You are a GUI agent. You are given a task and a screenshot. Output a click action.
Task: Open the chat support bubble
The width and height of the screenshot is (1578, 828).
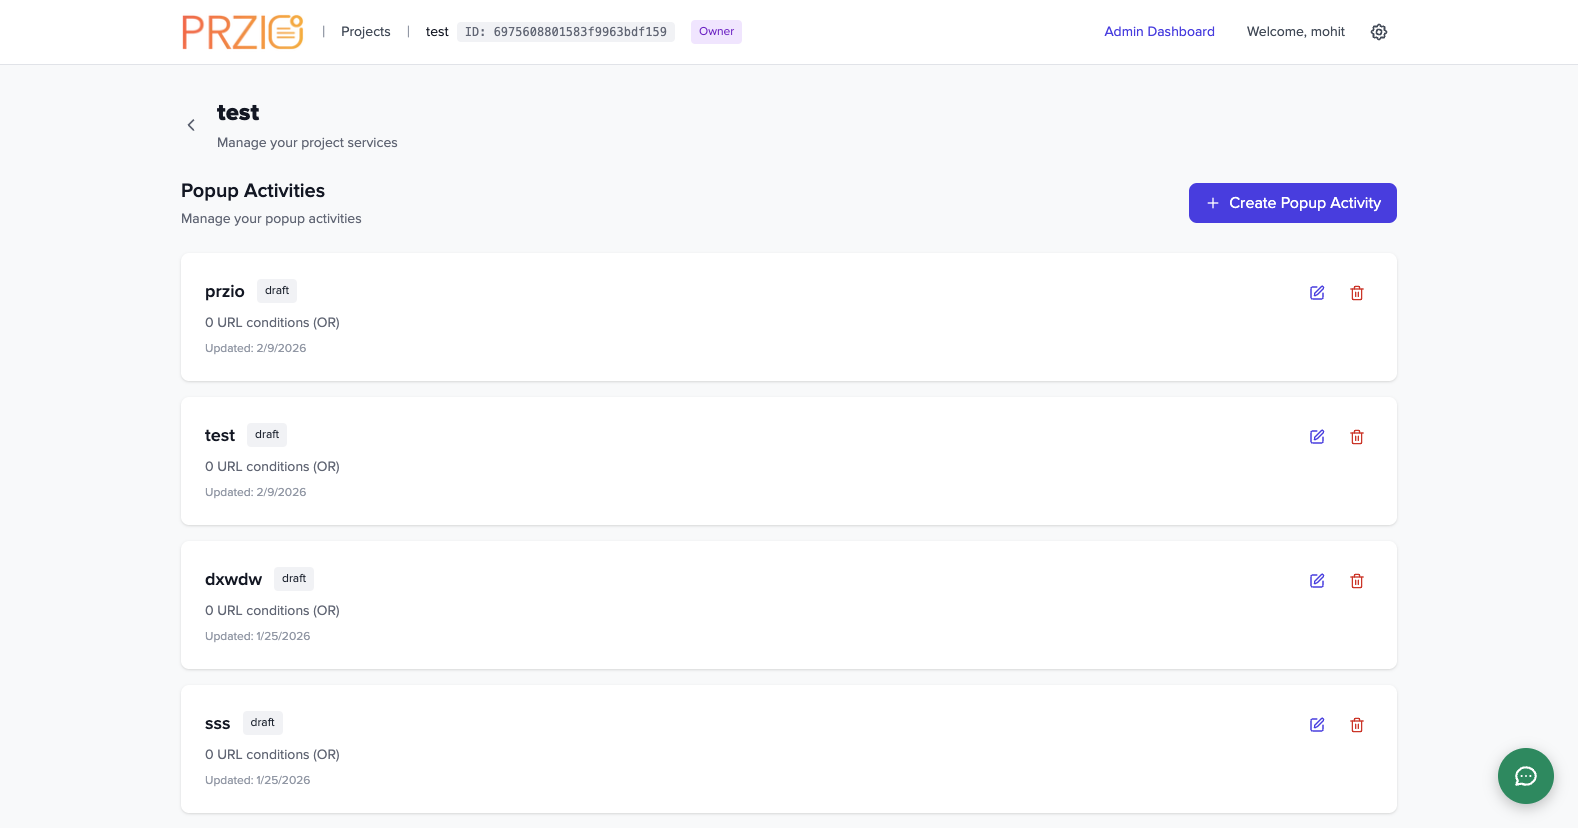coord(1525,776)
